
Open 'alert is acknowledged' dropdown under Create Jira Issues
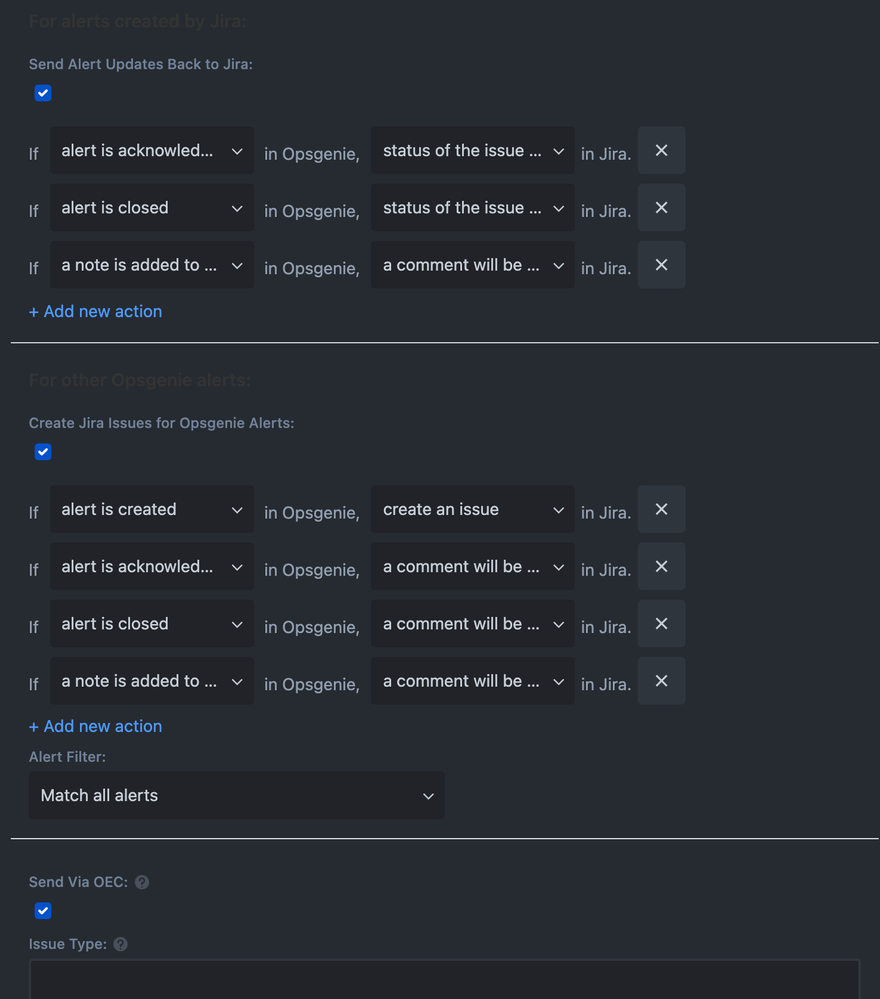coord(152,566)
